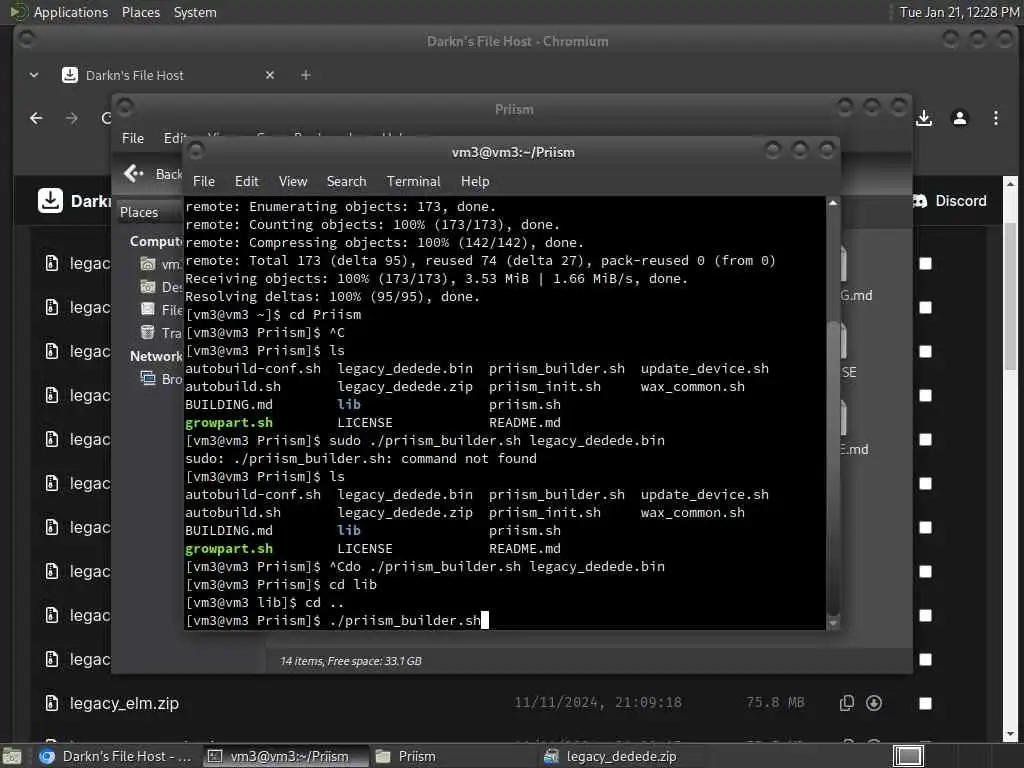Switch to Priism folder taskbar button
1024x768 pixels.
coord(453,756)
